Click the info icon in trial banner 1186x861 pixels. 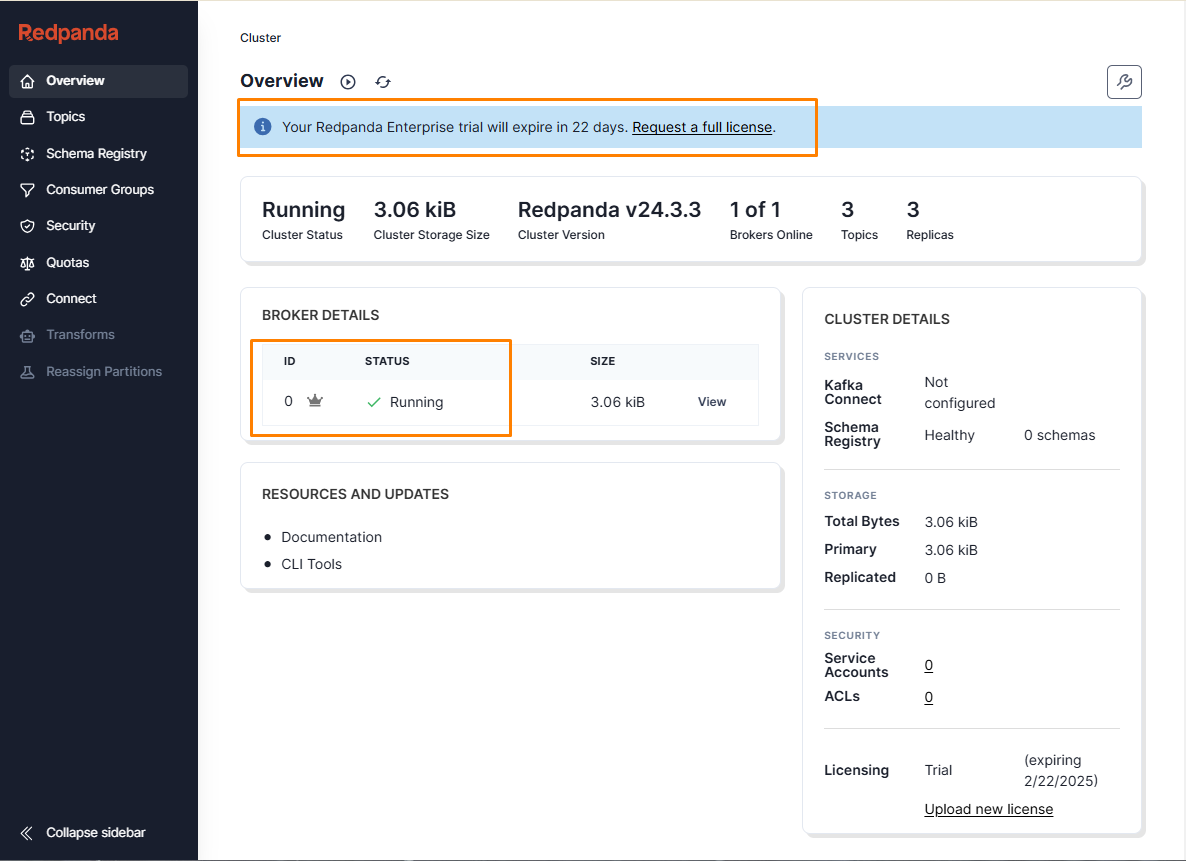(x=262, y=126)
